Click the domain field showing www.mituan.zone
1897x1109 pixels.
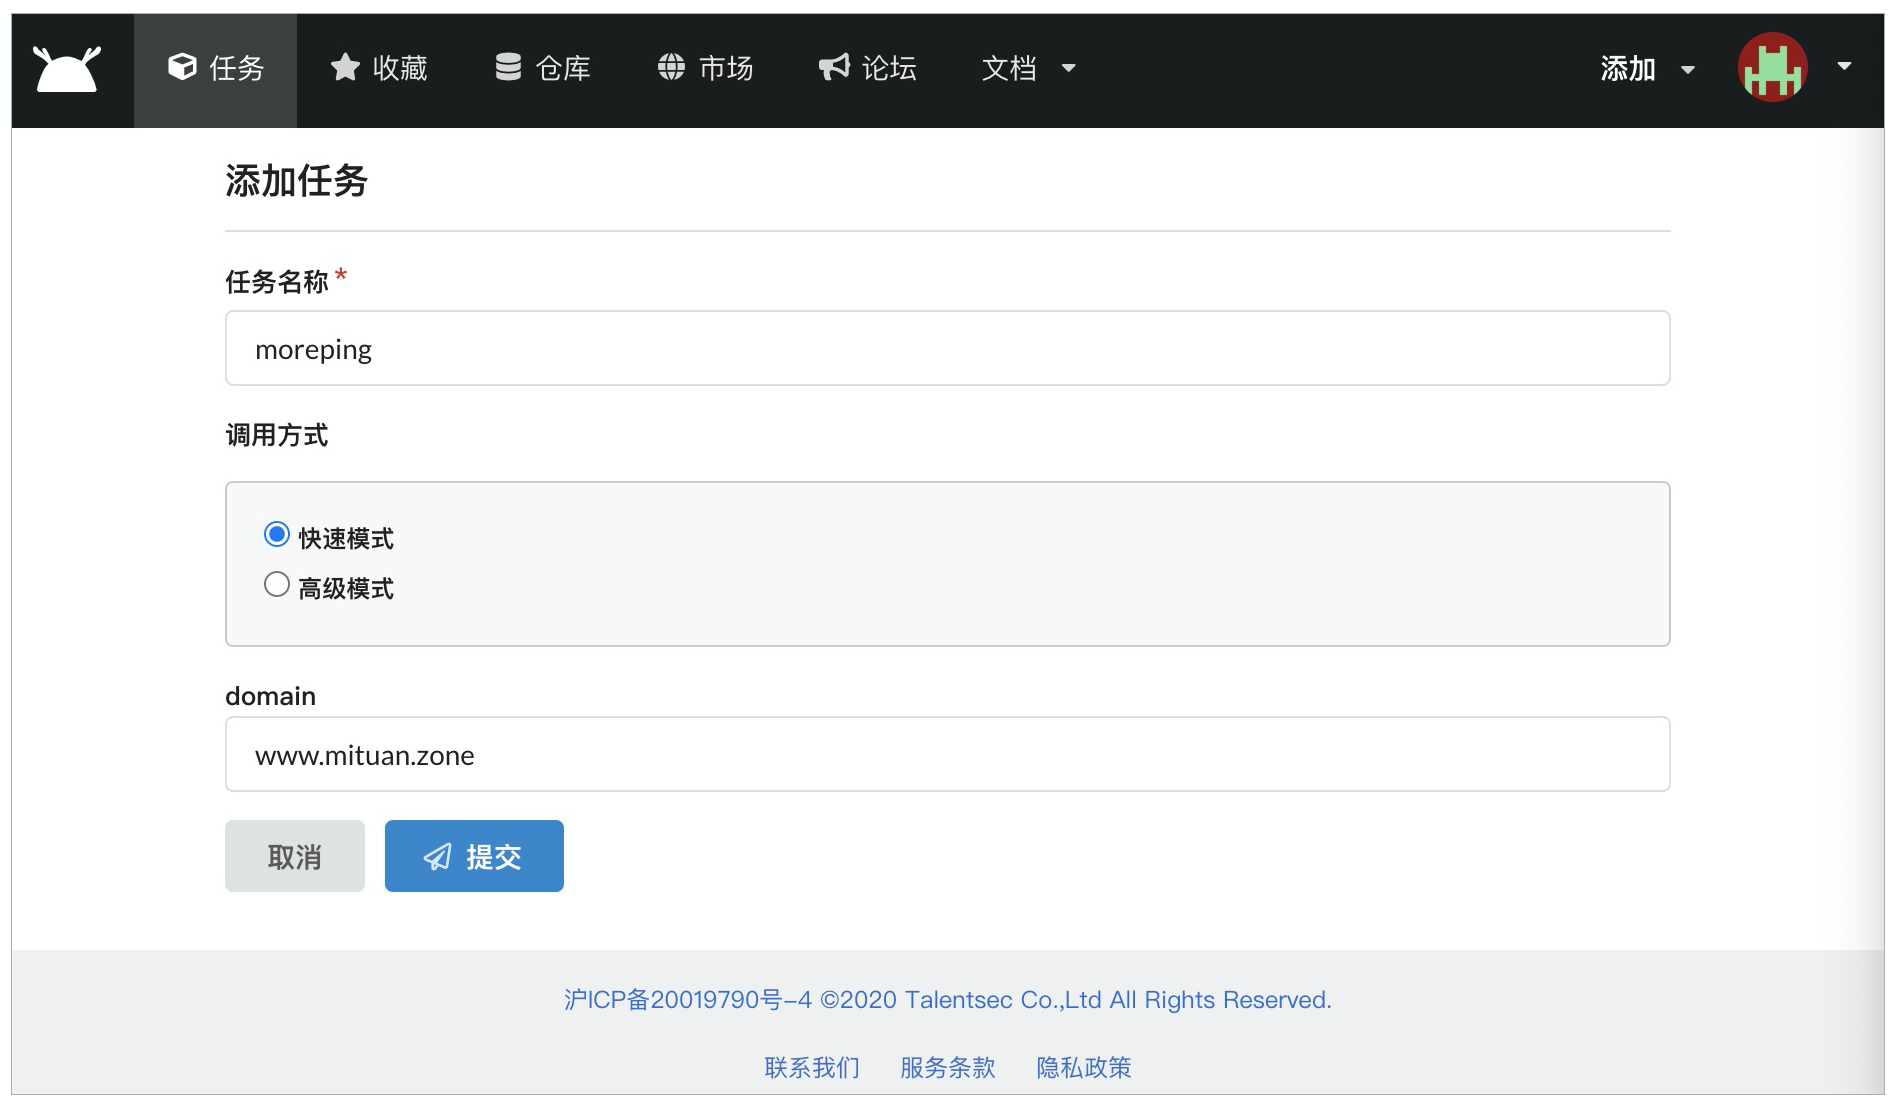(x=946, y=755)
